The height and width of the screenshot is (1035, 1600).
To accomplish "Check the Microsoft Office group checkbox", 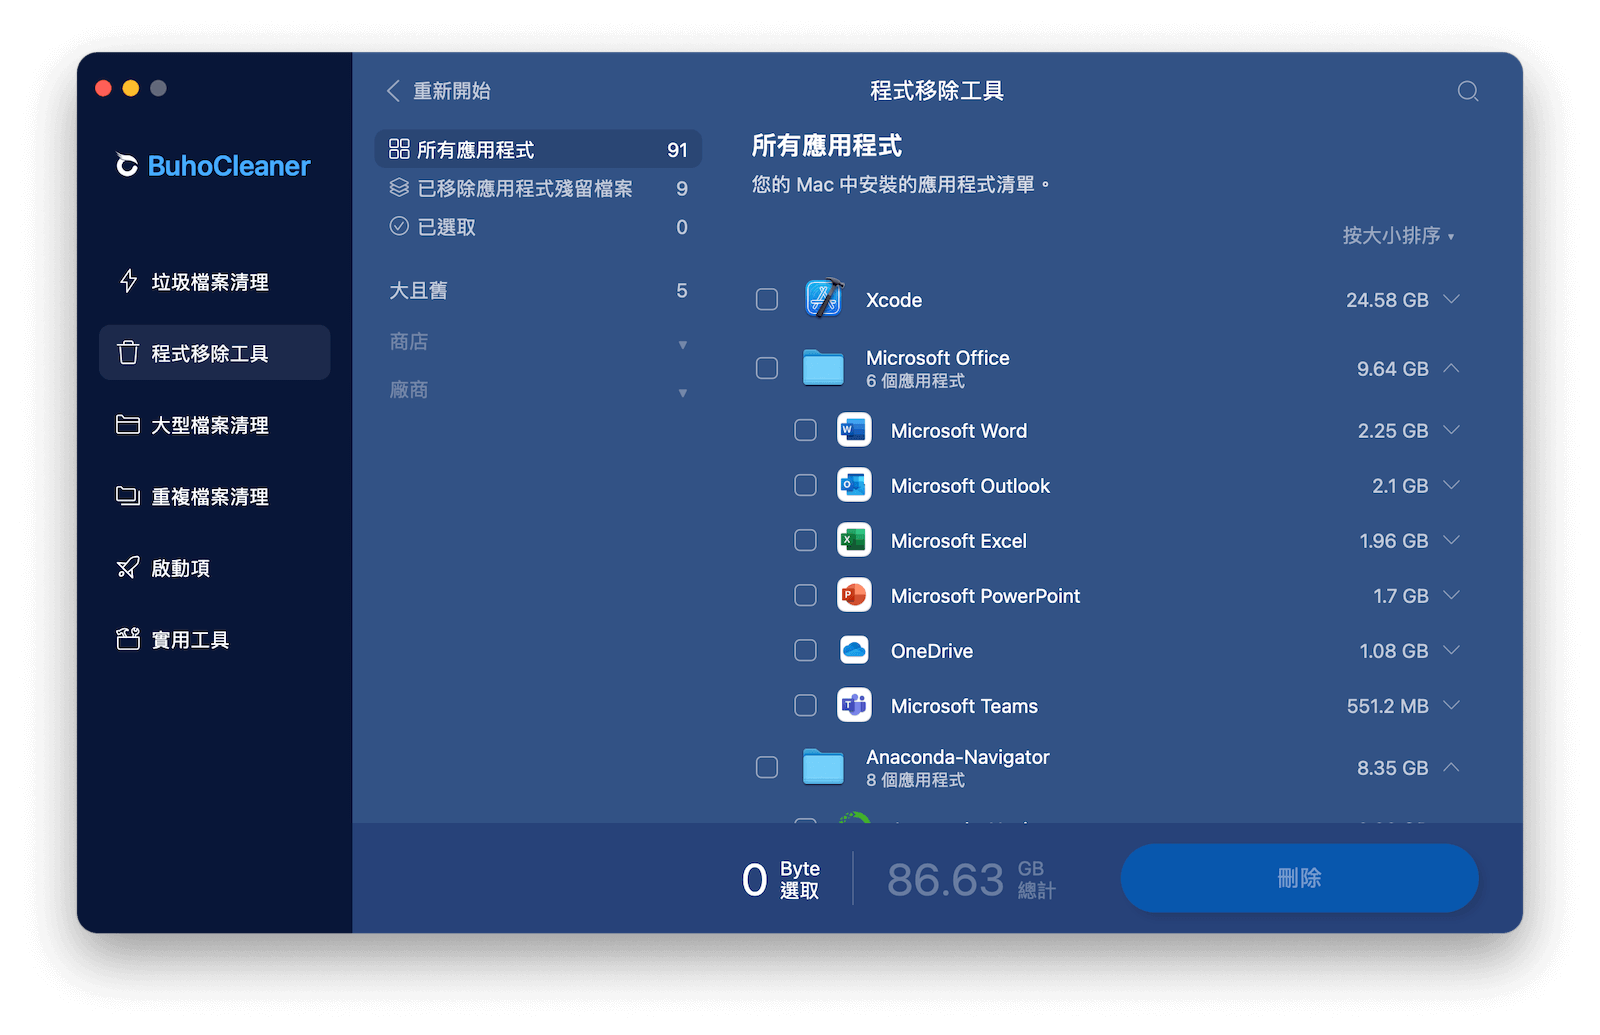I will 767,368.
